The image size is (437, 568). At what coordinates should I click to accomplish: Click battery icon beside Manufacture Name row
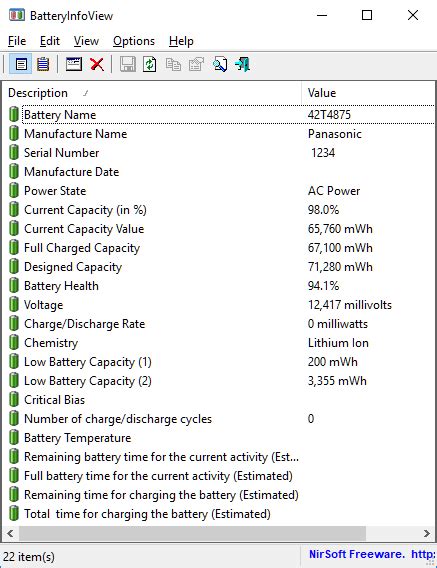(x=14, y=133)
